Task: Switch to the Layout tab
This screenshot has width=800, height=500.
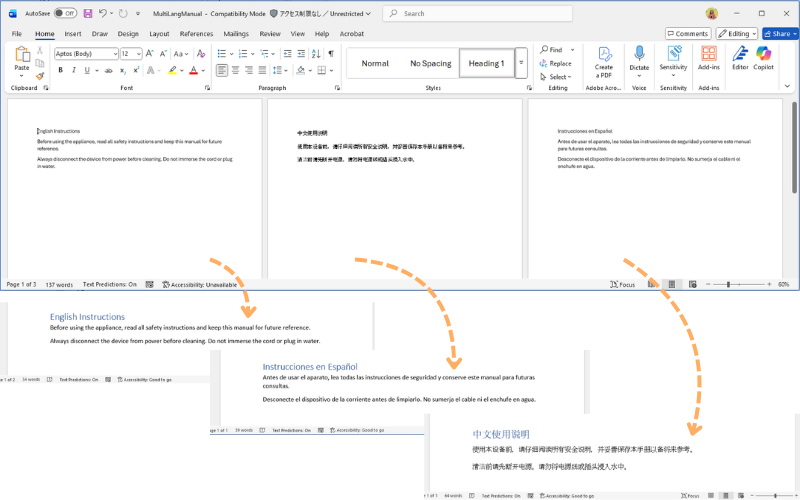Action: pyautogui.click(x=159, y=34)
